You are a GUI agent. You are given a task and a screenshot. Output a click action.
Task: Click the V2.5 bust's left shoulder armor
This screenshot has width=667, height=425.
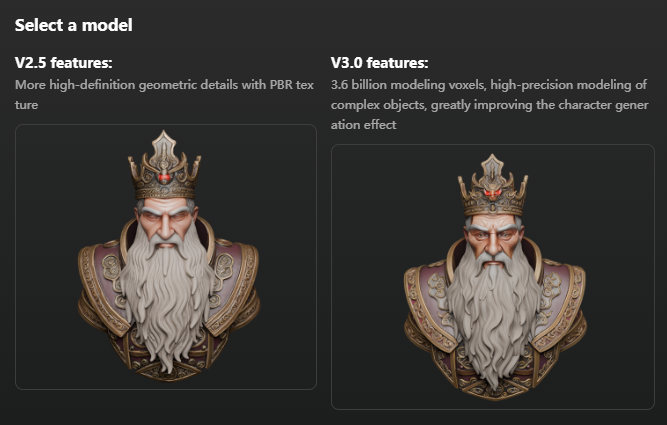(102, 285)
